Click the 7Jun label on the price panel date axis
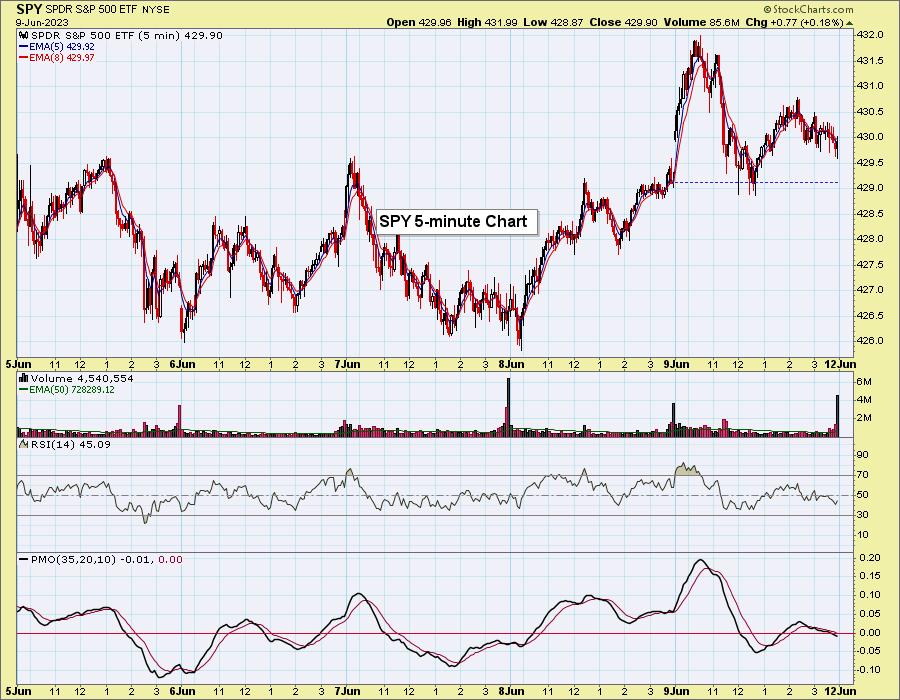 coord(347,364)
